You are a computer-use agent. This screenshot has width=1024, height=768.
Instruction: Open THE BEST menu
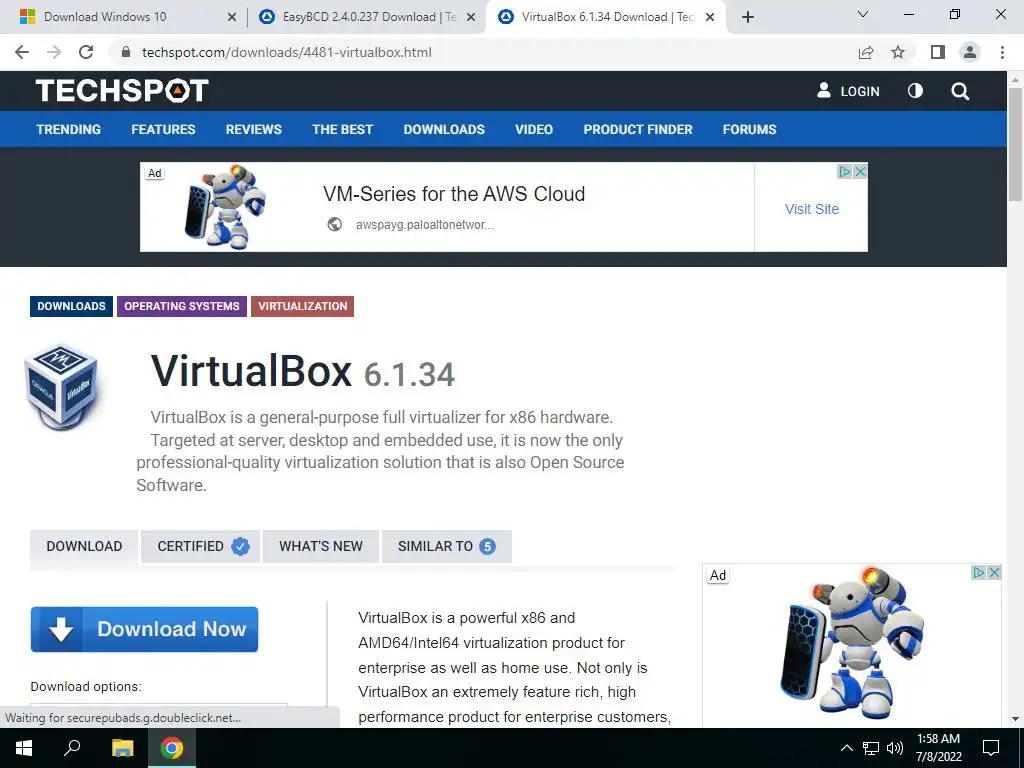[342, 129]
